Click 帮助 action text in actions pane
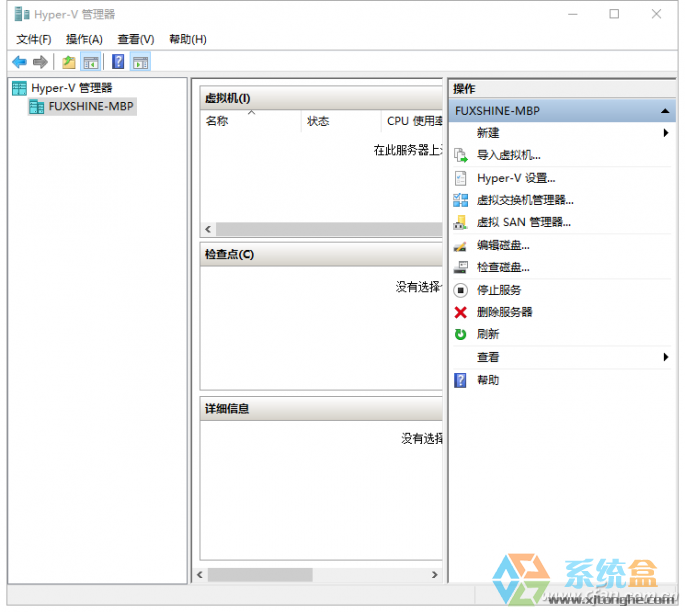 (x=488, y=380)
